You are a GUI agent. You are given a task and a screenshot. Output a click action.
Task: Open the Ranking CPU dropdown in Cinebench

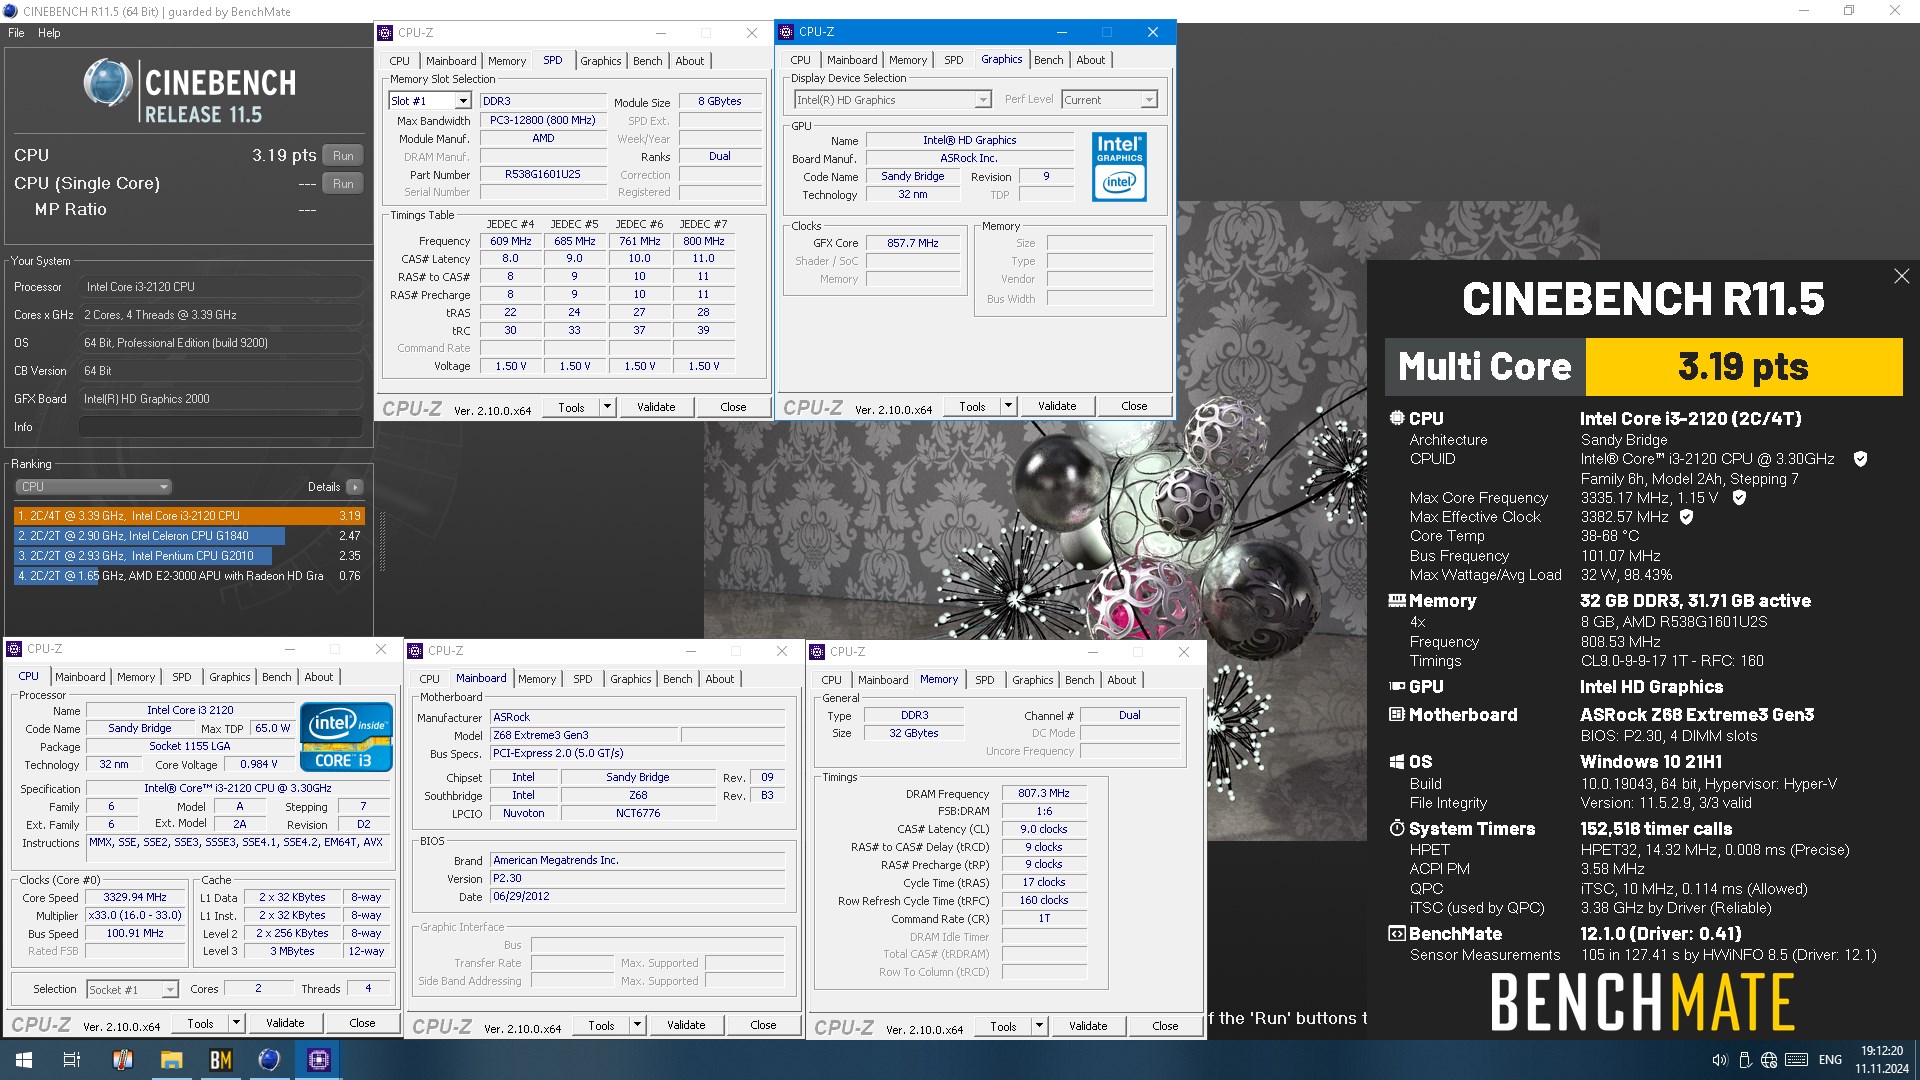[x=93, y=487]
